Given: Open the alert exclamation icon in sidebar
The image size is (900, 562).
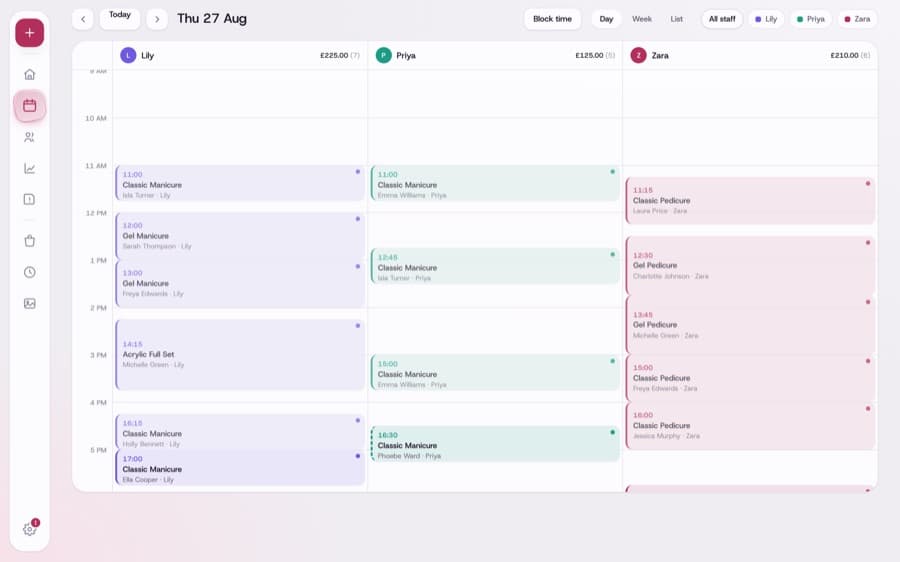Looking at the screenshot, I should (29, 199).
